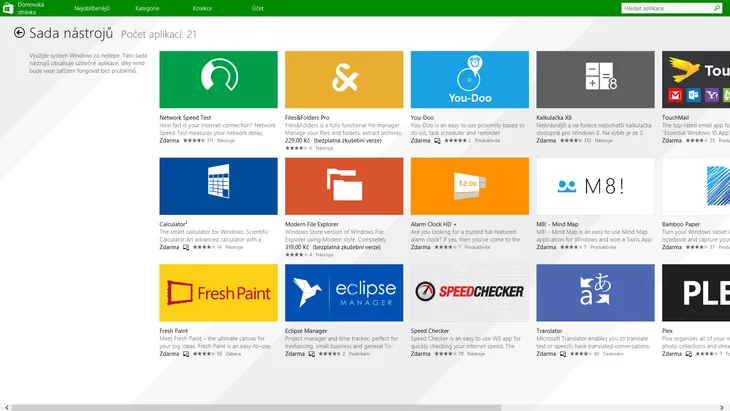Click the Speed Checker title text
This screenshot has width=730, height=411.
point(430,331)
